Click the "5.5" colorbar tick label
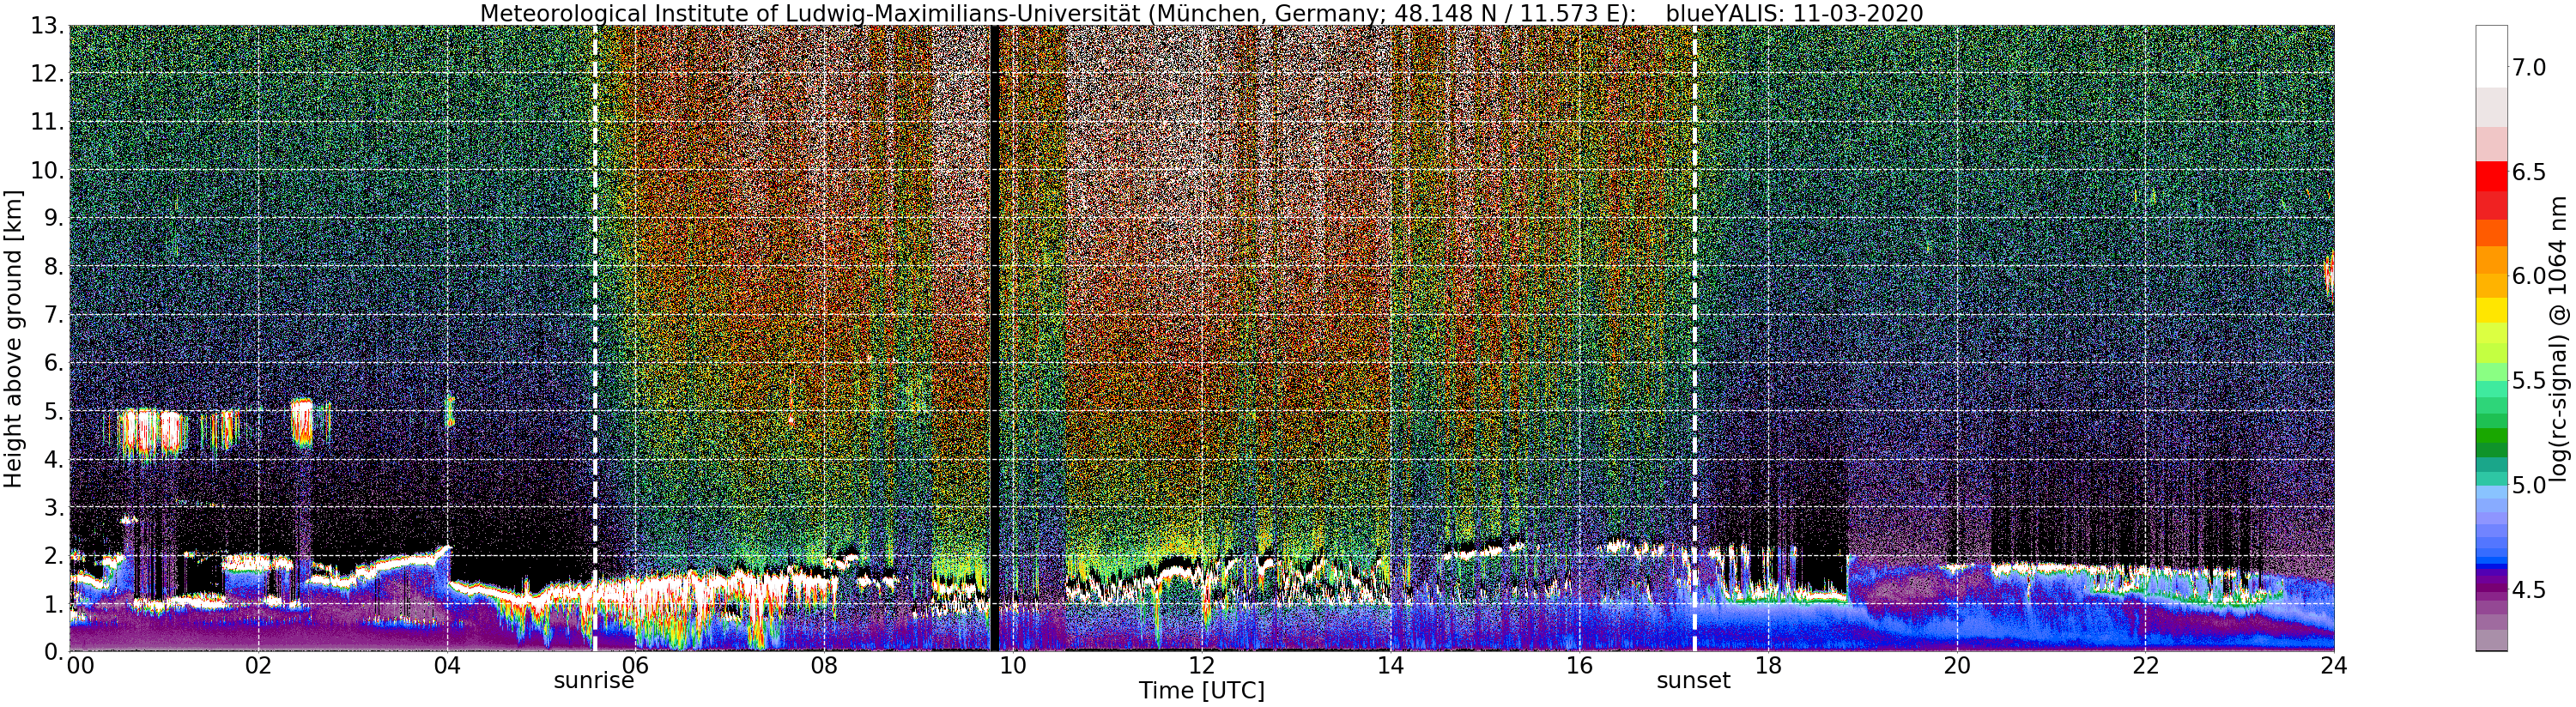The image size is (2576, 707). pos(2529,381)
